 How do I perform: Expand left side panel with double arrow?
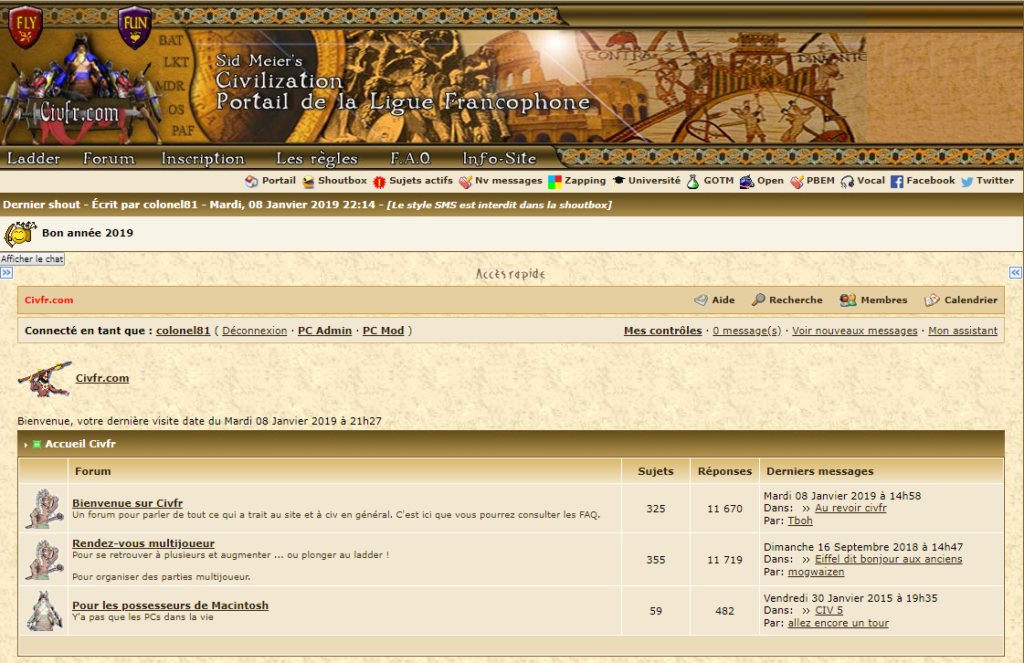tap(7, 272)
